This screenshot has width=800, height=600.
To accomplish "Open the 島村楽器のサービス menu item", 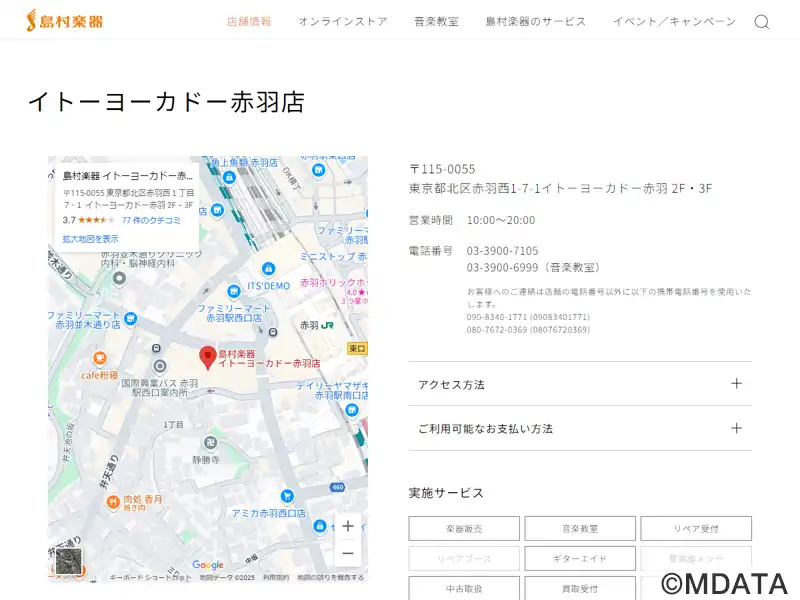I will tap(536, 21).
